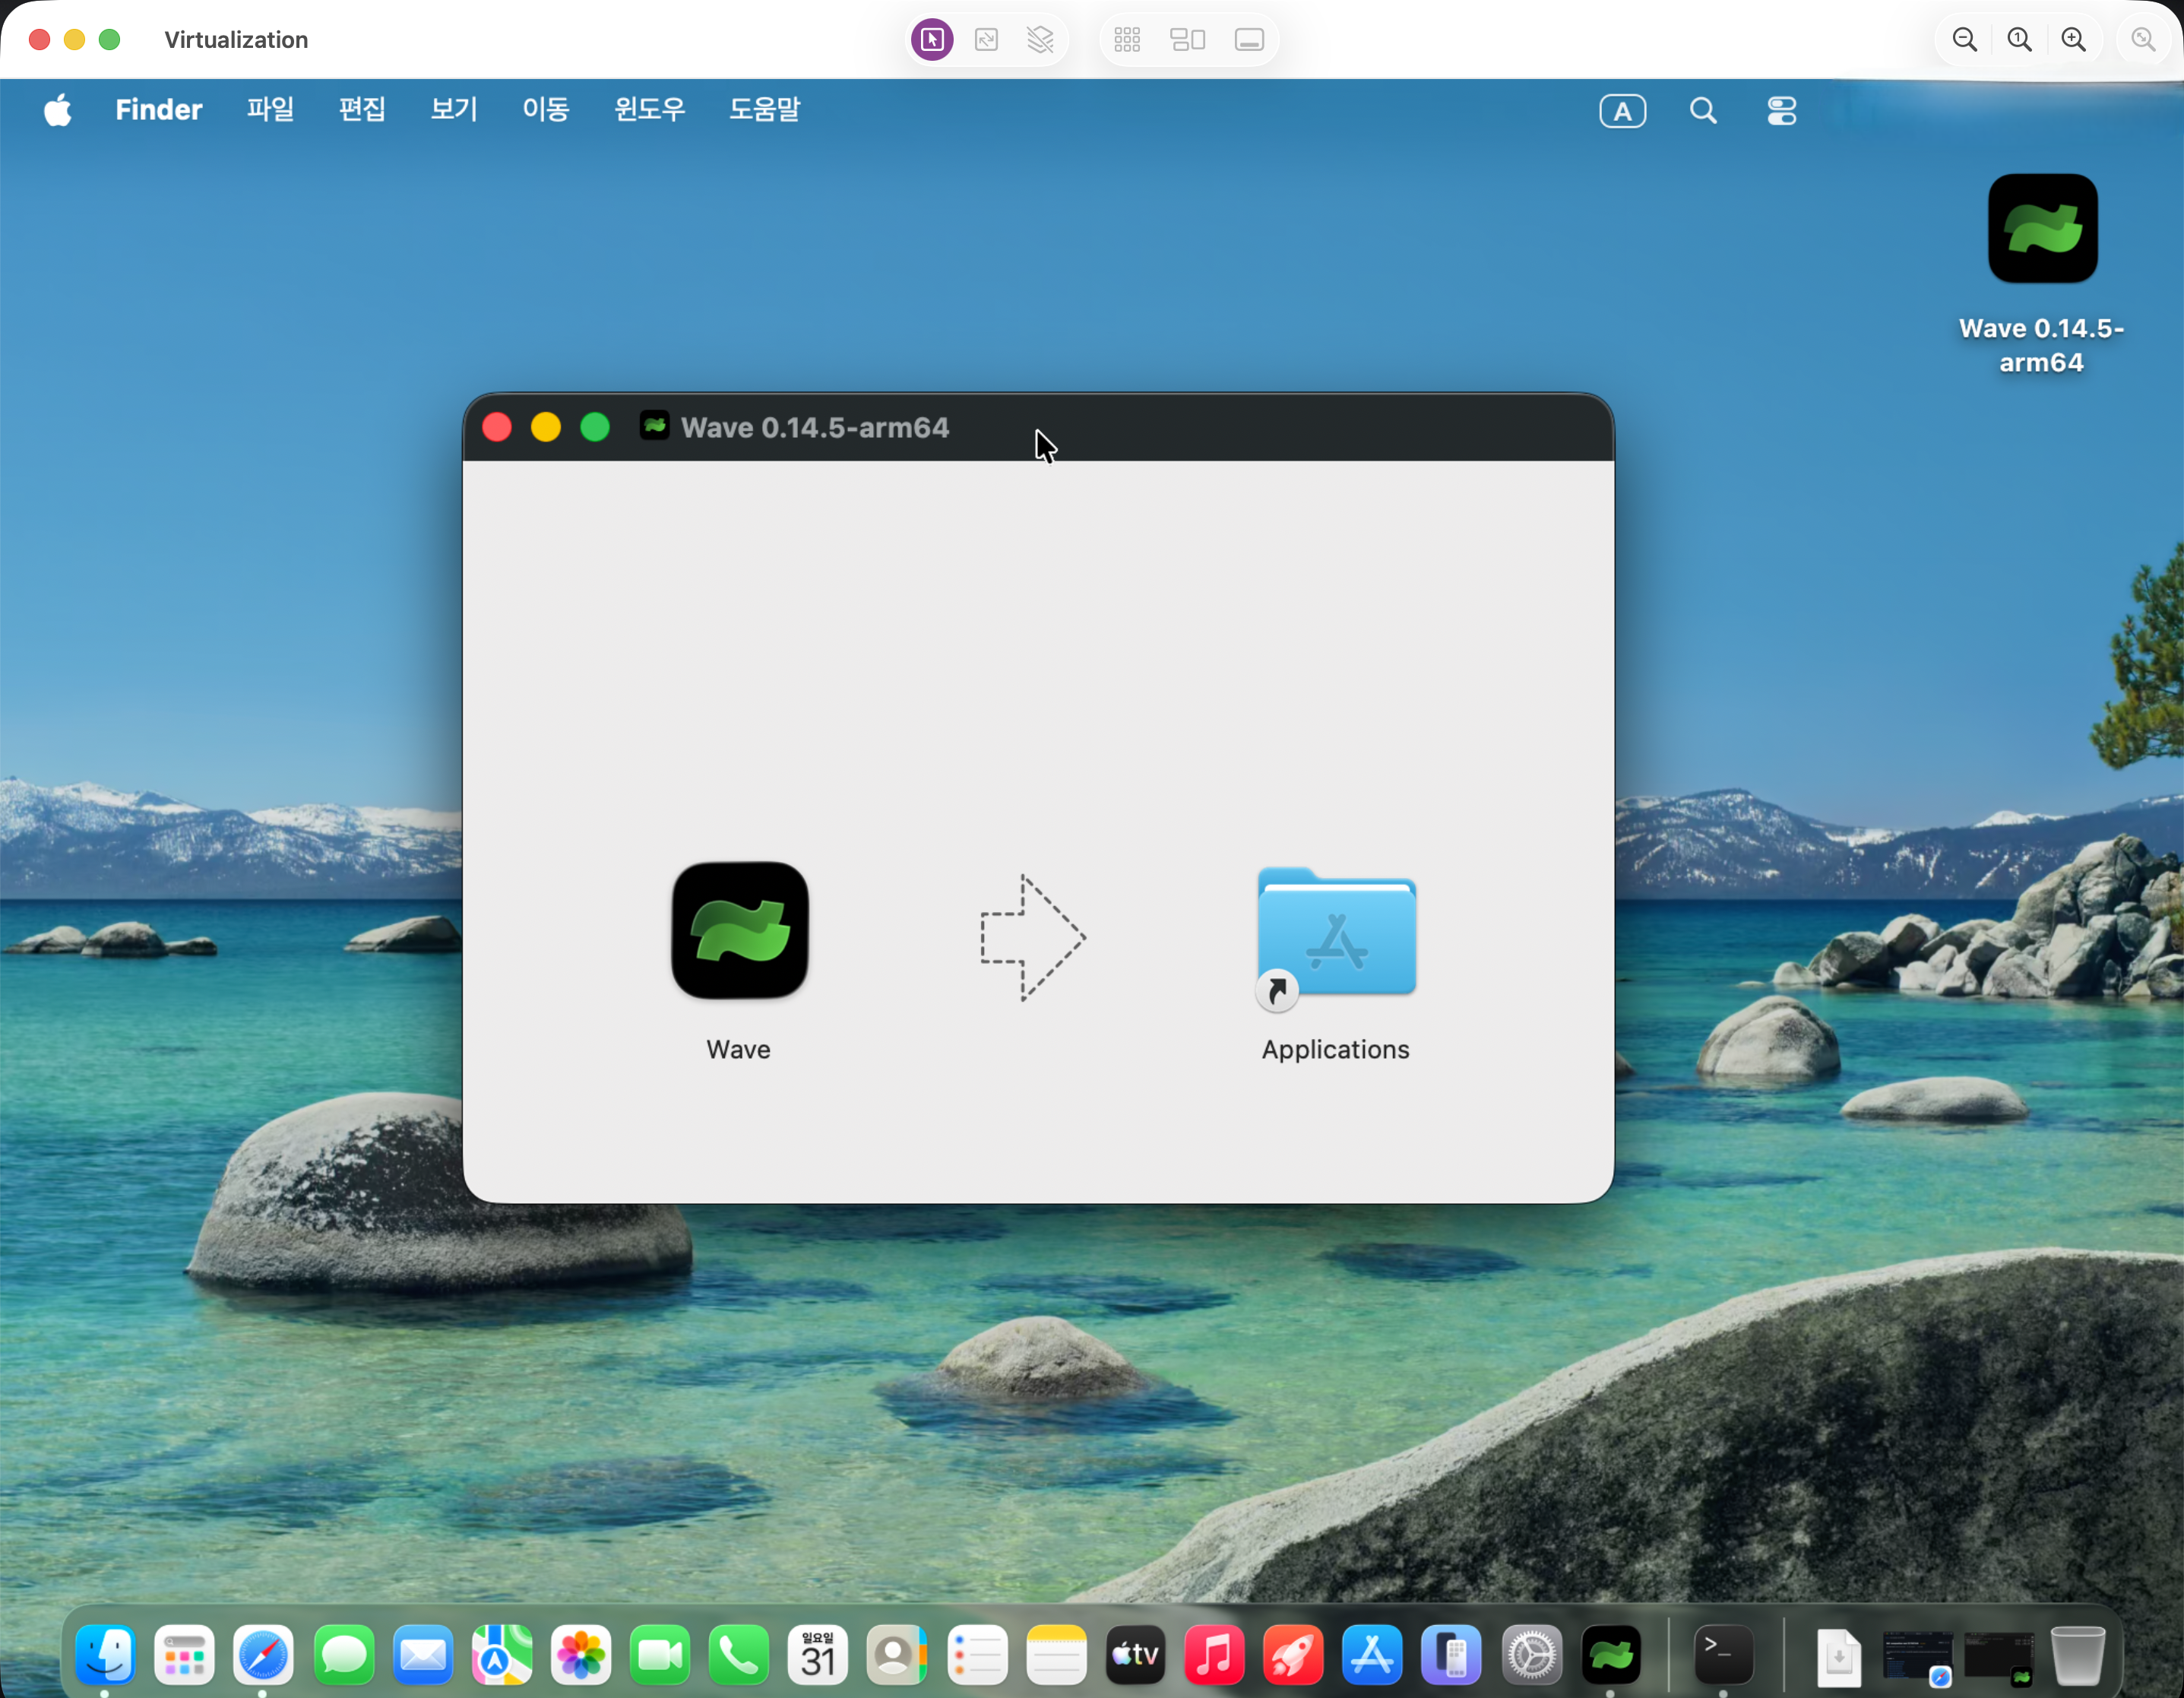Image resolution: width=2184 pixels, height=1698 pixels.
Task: Restore the minimized Safari window from the Dock
Action: click(x=1917, y=1659)
